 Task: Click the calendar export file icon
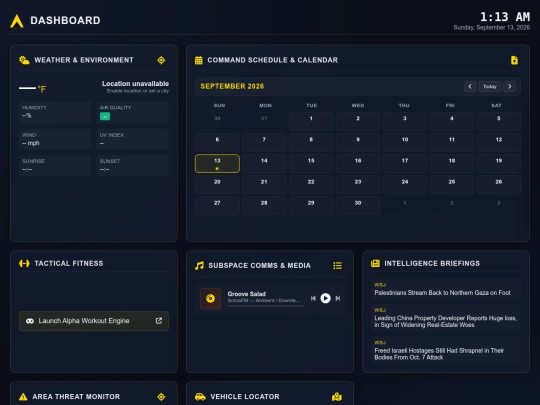point(514,60)
